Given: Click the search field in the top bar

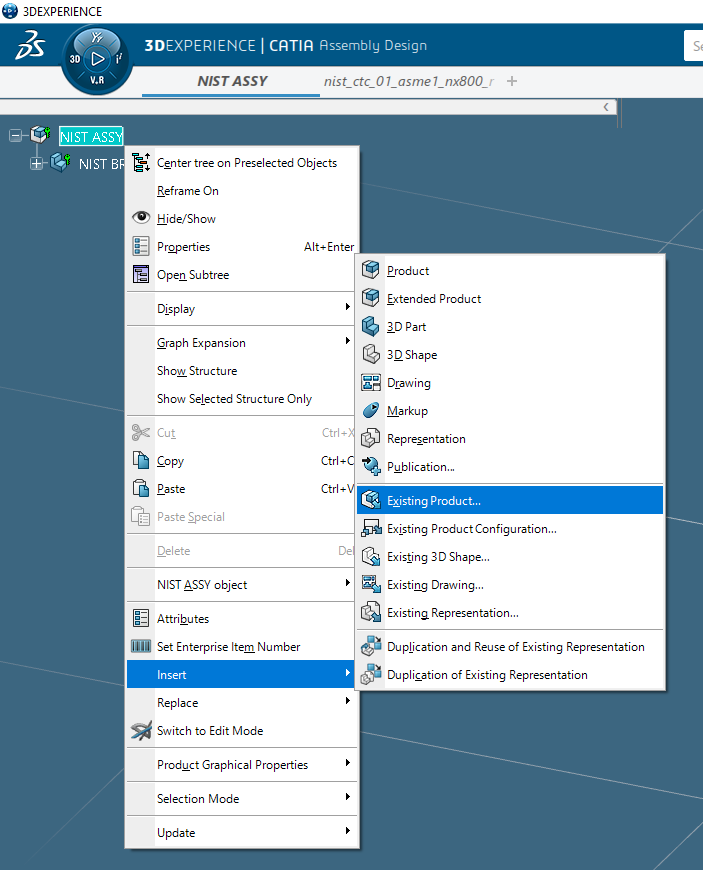Looking at the screenshot, I should 694,45.
